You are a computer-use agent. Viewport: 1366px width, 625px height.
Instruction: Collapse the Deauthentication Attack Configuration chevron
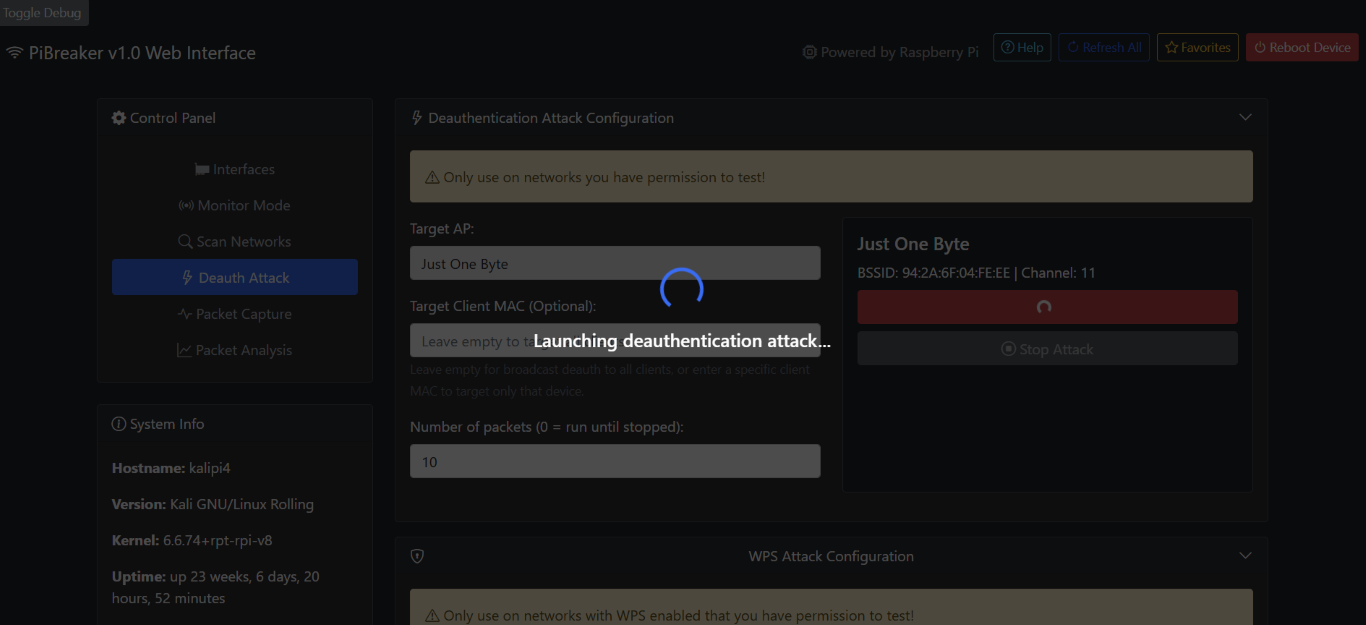pyautogui.click(x=1245, y=117)
